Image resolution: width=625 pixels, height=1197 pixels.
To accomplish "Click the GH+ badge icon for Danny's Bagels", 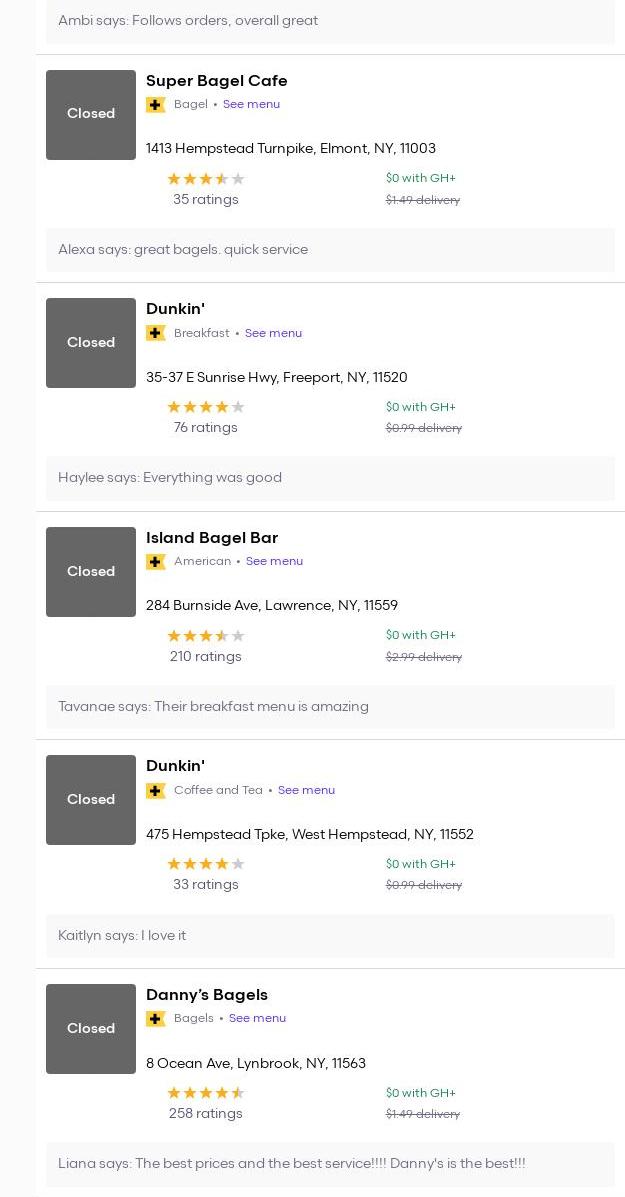I will tap(155, 1019).
